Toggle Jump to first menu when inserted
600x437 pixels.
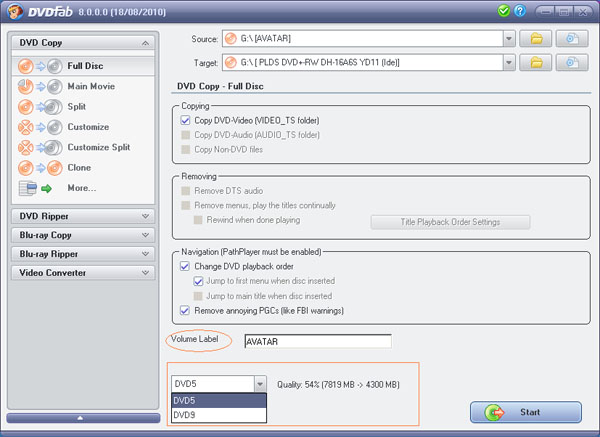(198, 281)
